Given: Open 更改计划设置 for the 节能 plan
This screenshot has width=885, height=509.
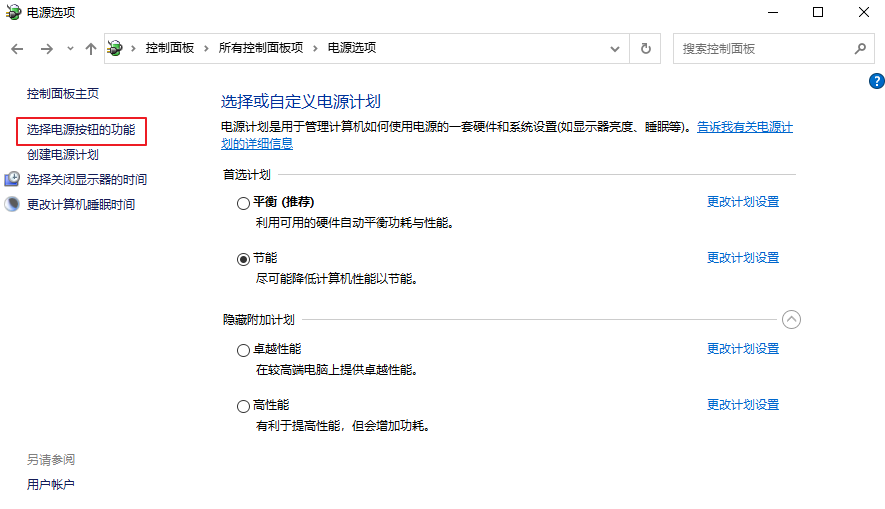Looking at the screenshot, I should coord(742,258).
